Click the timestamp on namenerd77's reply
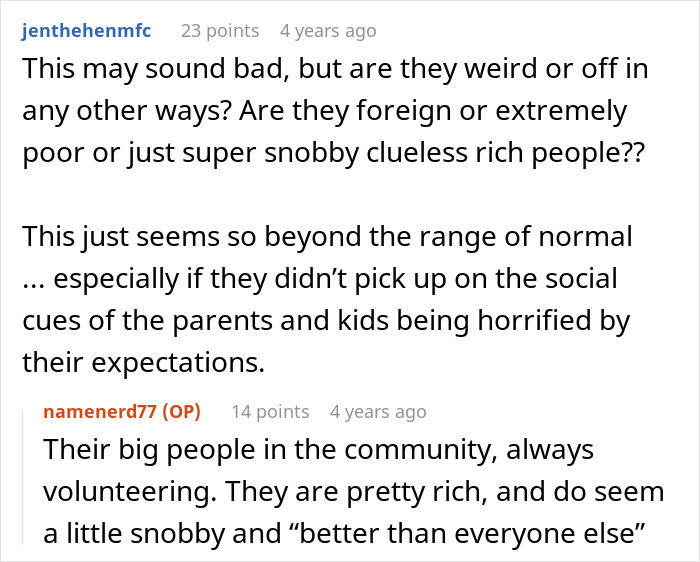Screen dimensions: 700x562 [x=378, y=412]
